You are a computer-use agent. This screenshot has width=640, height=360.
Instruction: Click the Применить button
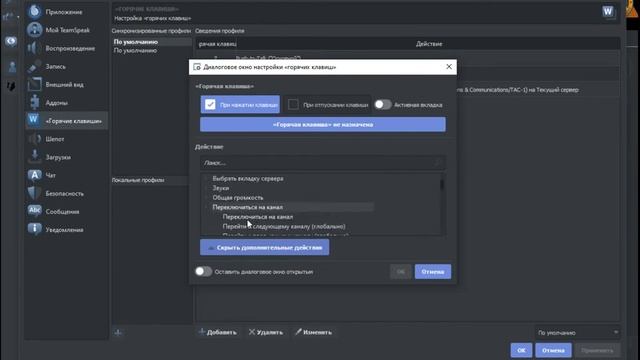[x=597, y=350]
